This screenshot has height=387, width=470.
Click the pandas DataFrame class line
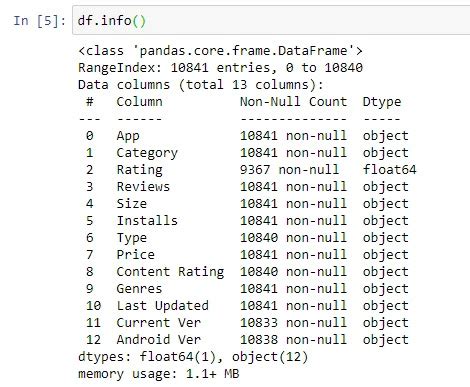(220, 51)
